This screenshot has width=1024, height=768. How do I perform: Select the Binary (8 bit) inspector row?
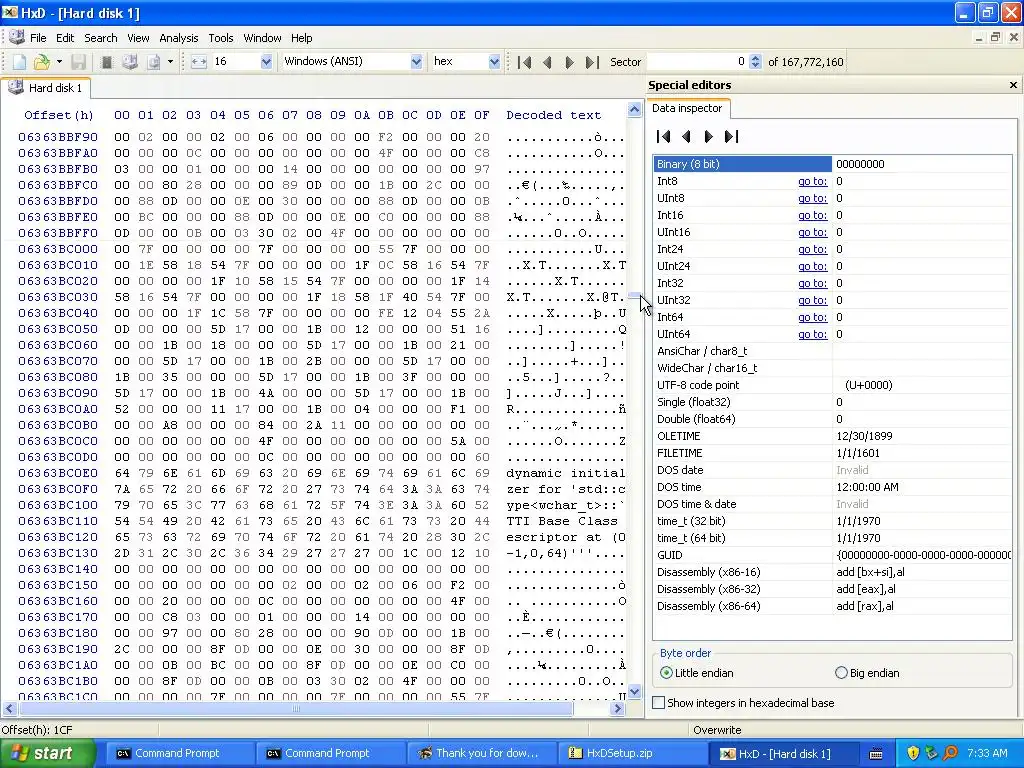click(x=832, y=164)
